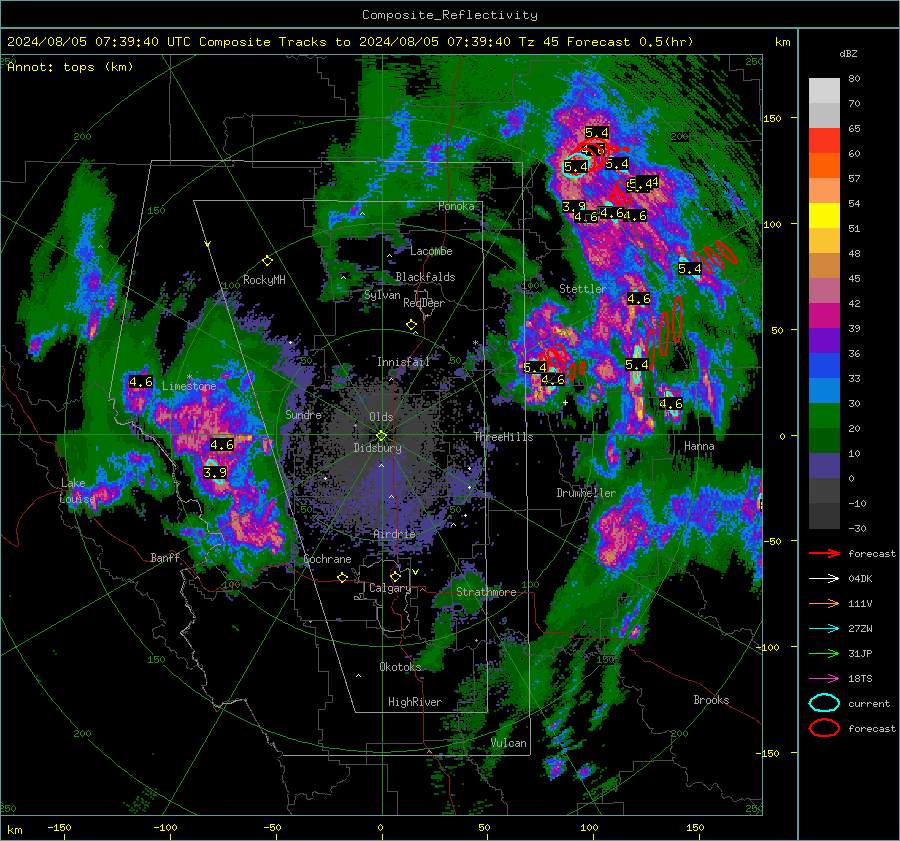The width and height of the screenshot is (900, 841).
Task: Select the ThreeHills map label
Action: click(503, 437)
